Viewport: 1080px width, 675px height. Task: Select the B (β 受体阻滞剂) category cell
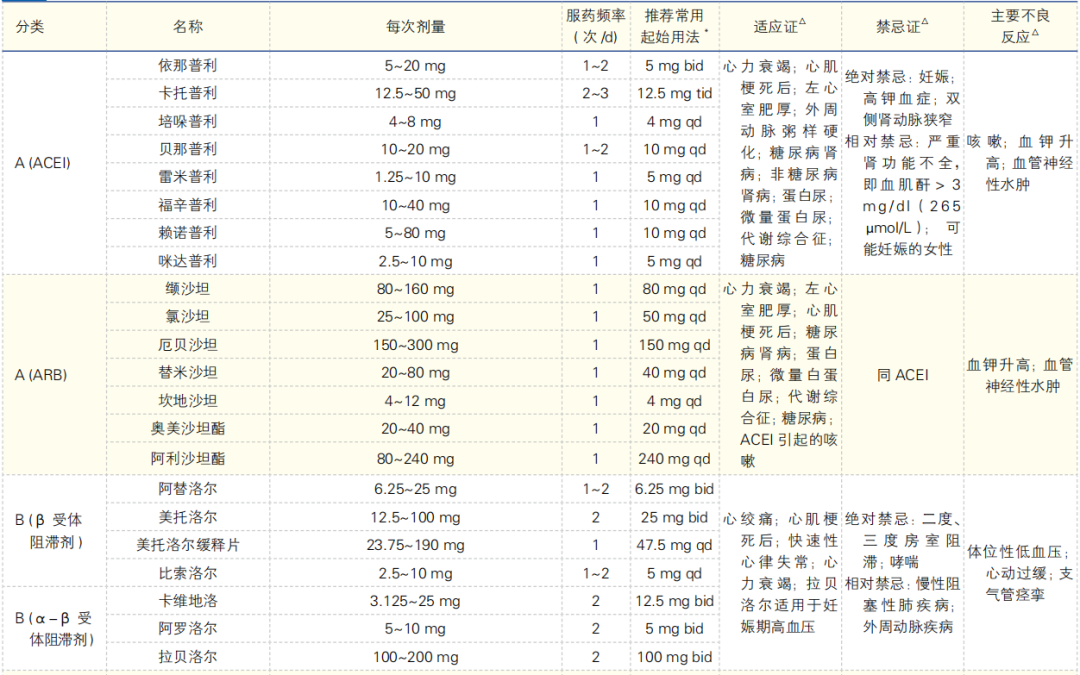coord(48,531)
